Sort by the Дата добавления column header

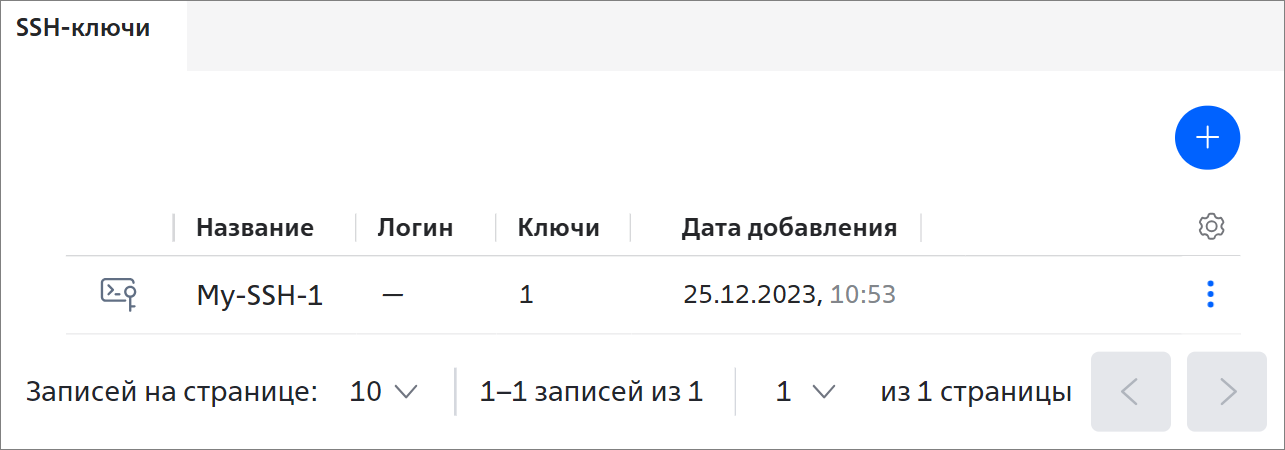click(x=789, y=227)
